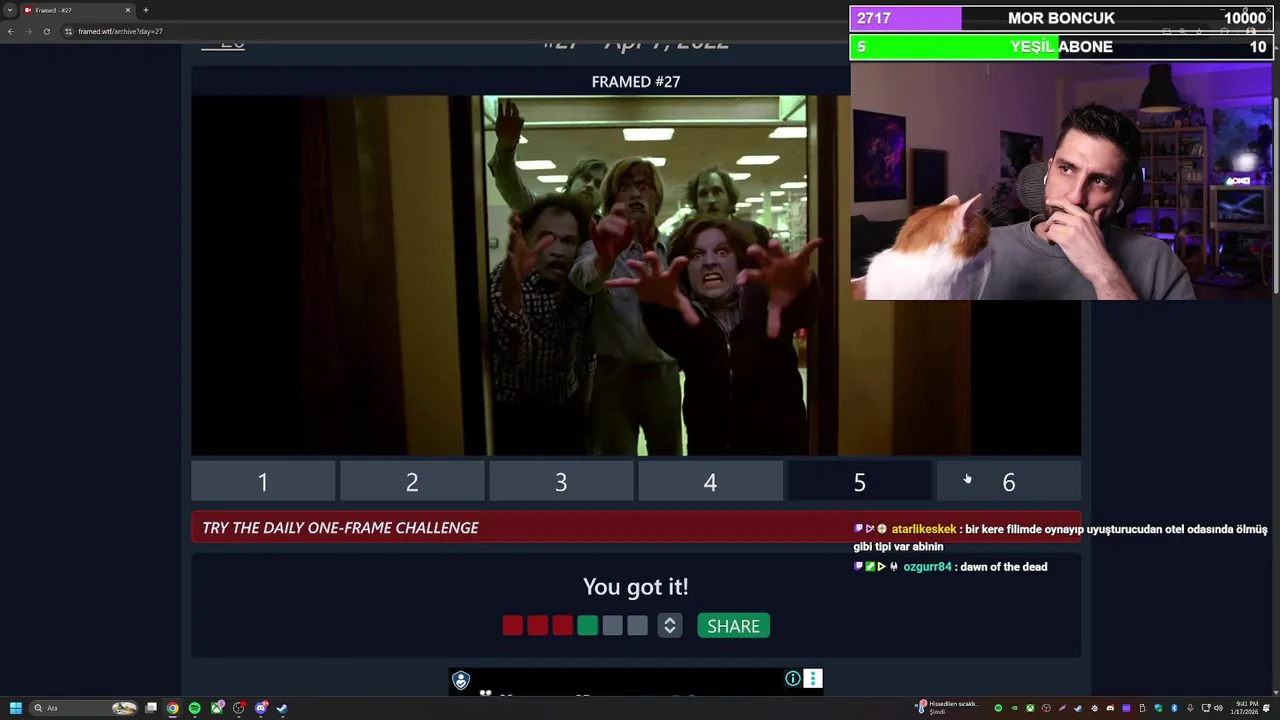The image size is (1280, 720).
Task: Click the volume speaker icon in the system tray
Action: point(1219,708)
